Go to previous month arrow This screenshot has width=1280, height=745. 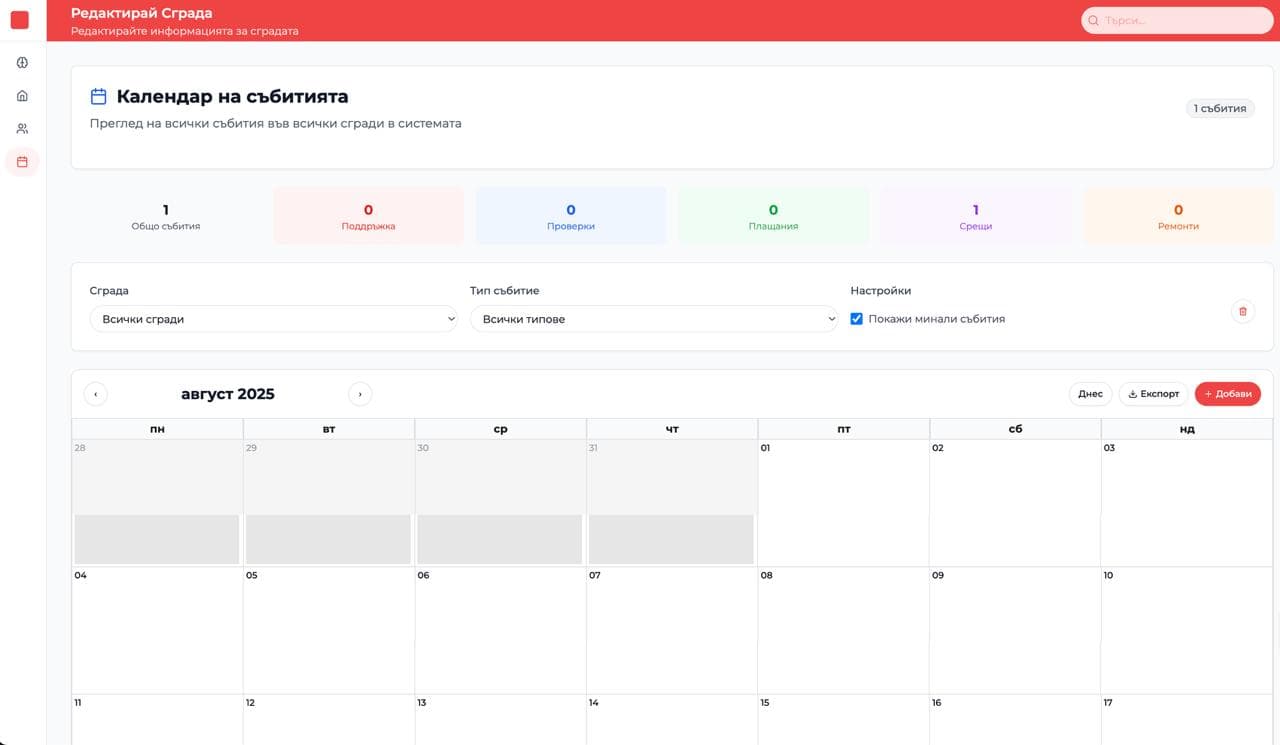(x=96, y=394)
